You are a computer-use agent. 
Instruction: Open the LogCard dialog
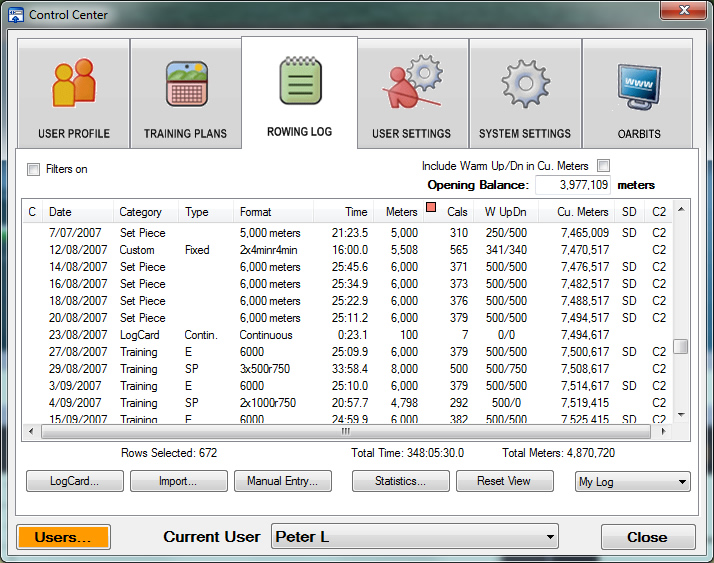pyautogui.click(x=74, y=481)
